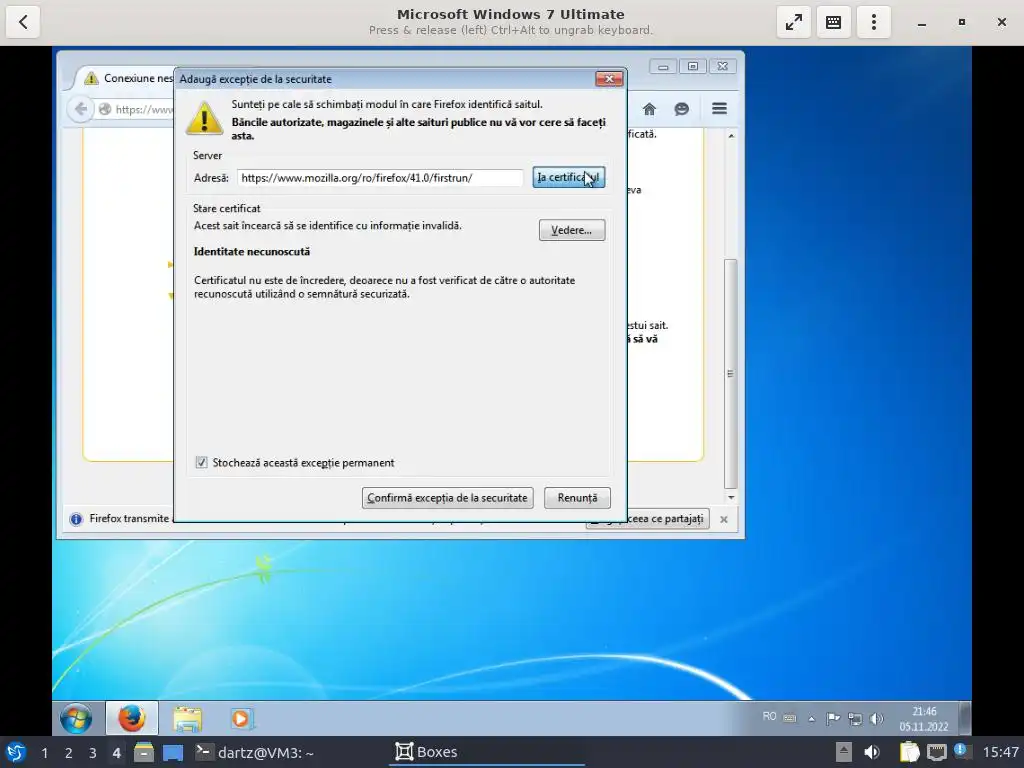The image size is (1024, 768).
Task: Open Windows Explorer from taskbar
Action: coord(187,718)
